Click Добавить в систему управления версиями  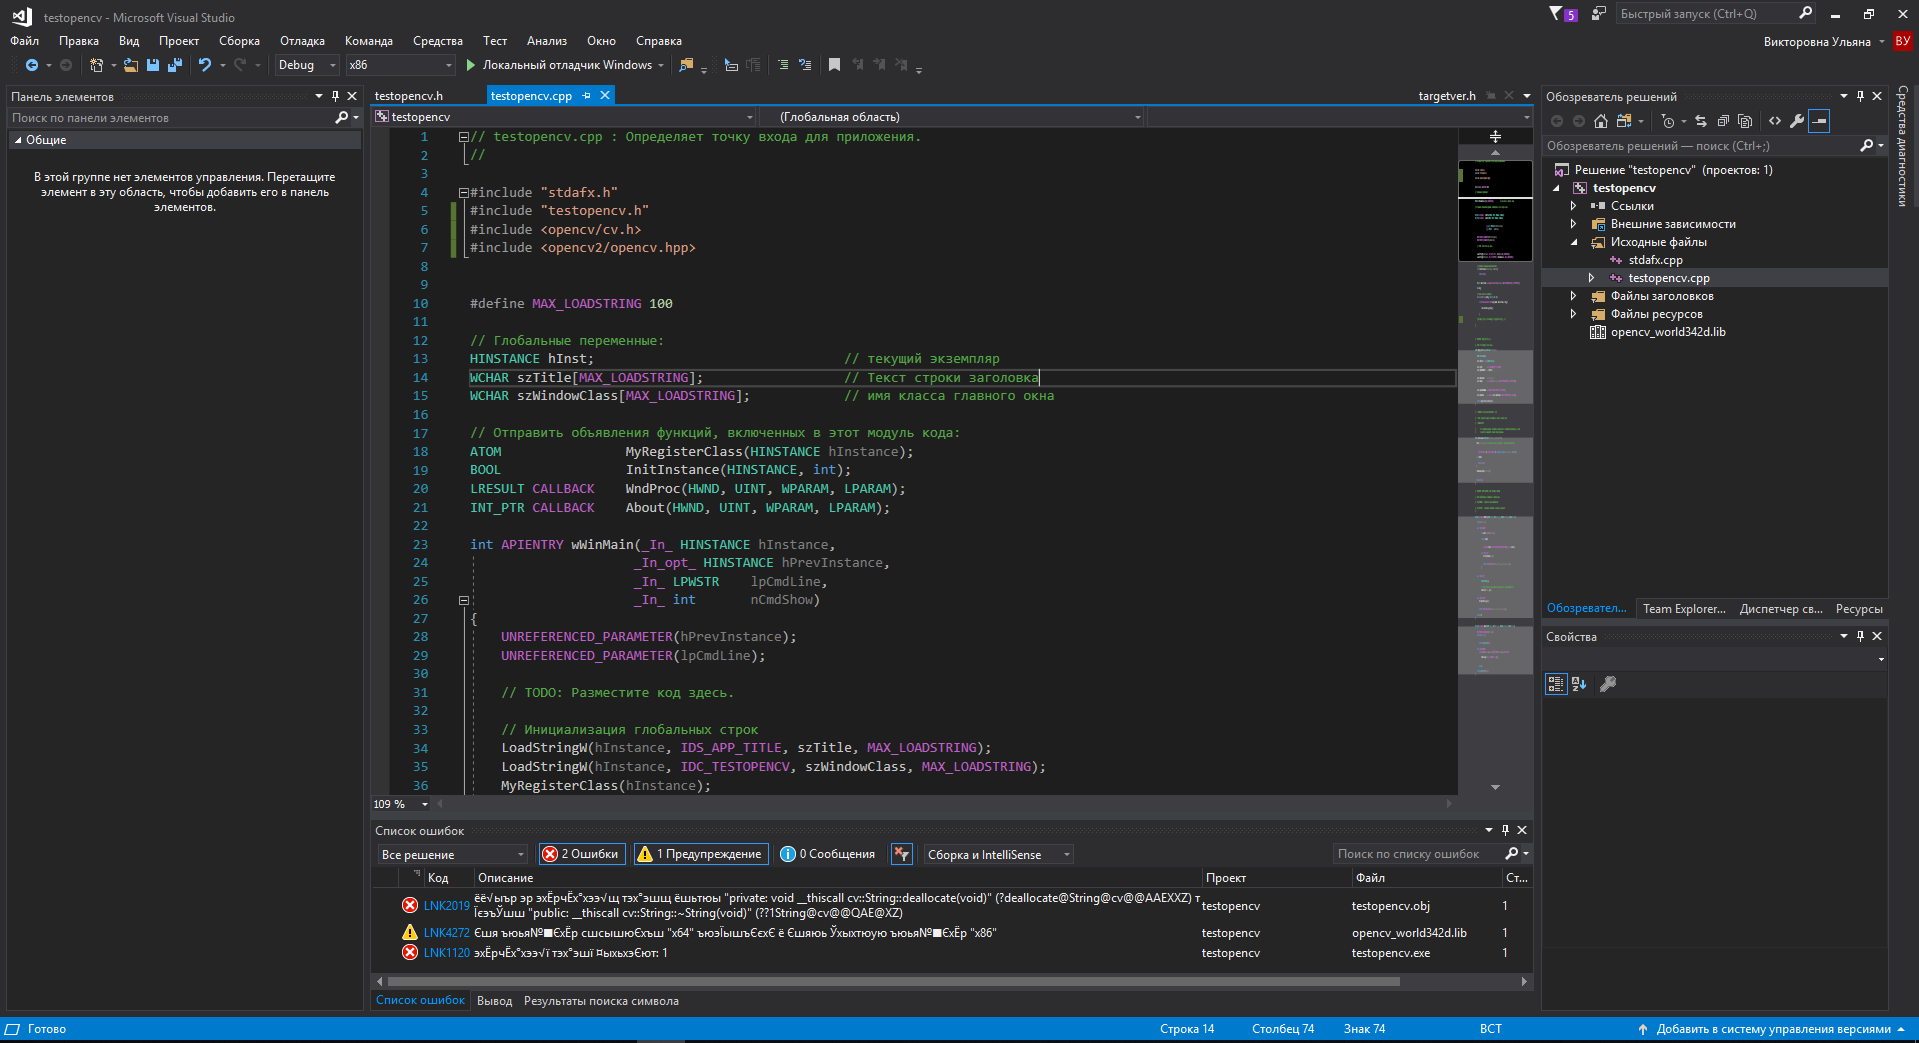pos(1773,1029)
